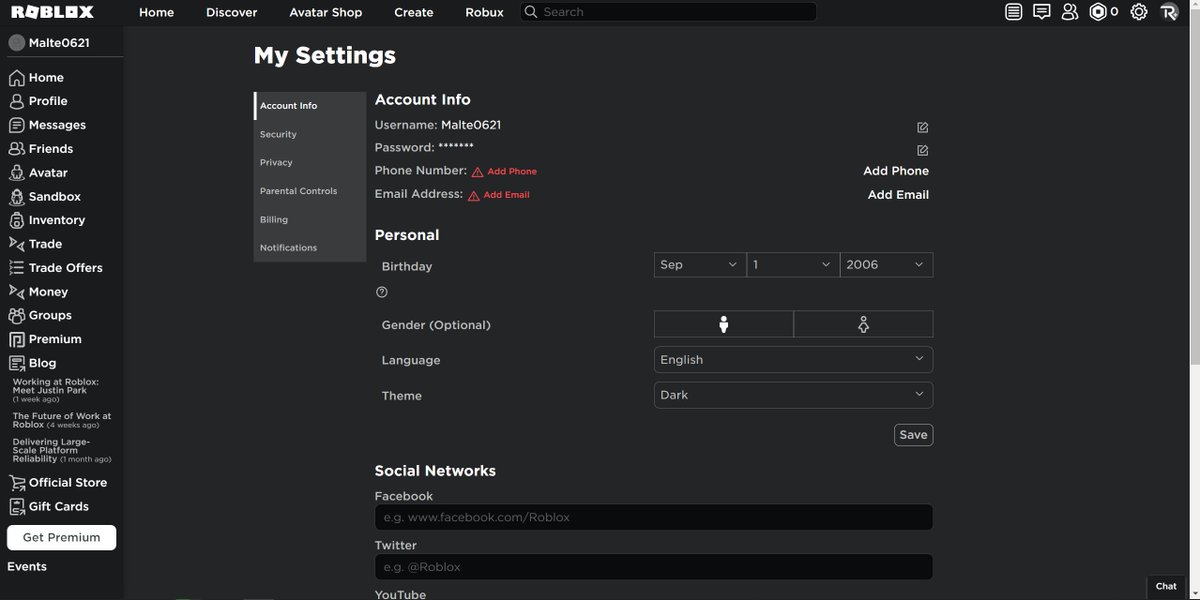Click the birthday help question mark icon
This screenshot has height=600, width=1200.
click(x=381, y=292)
